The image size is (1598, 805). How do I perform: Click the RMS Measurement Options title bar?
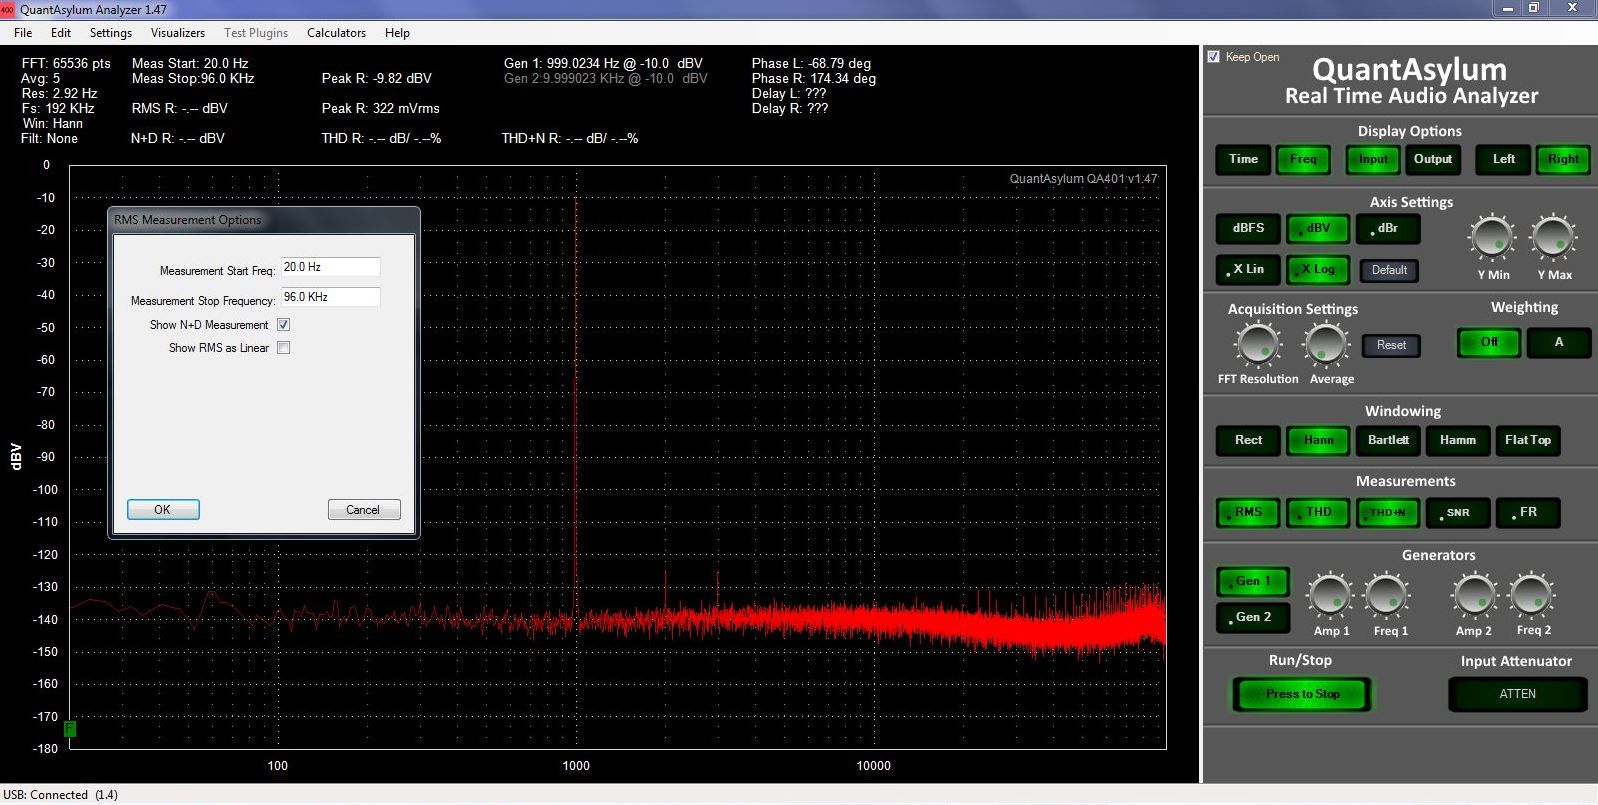tap(264, 220)
